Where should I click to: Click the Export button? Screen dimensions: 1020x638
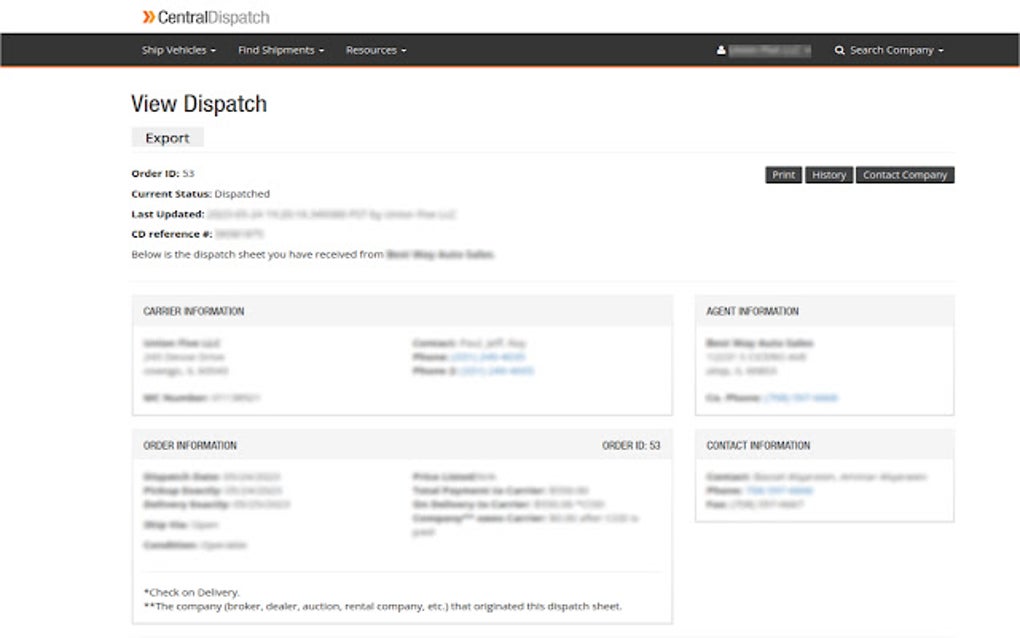[x=167, y=137]
